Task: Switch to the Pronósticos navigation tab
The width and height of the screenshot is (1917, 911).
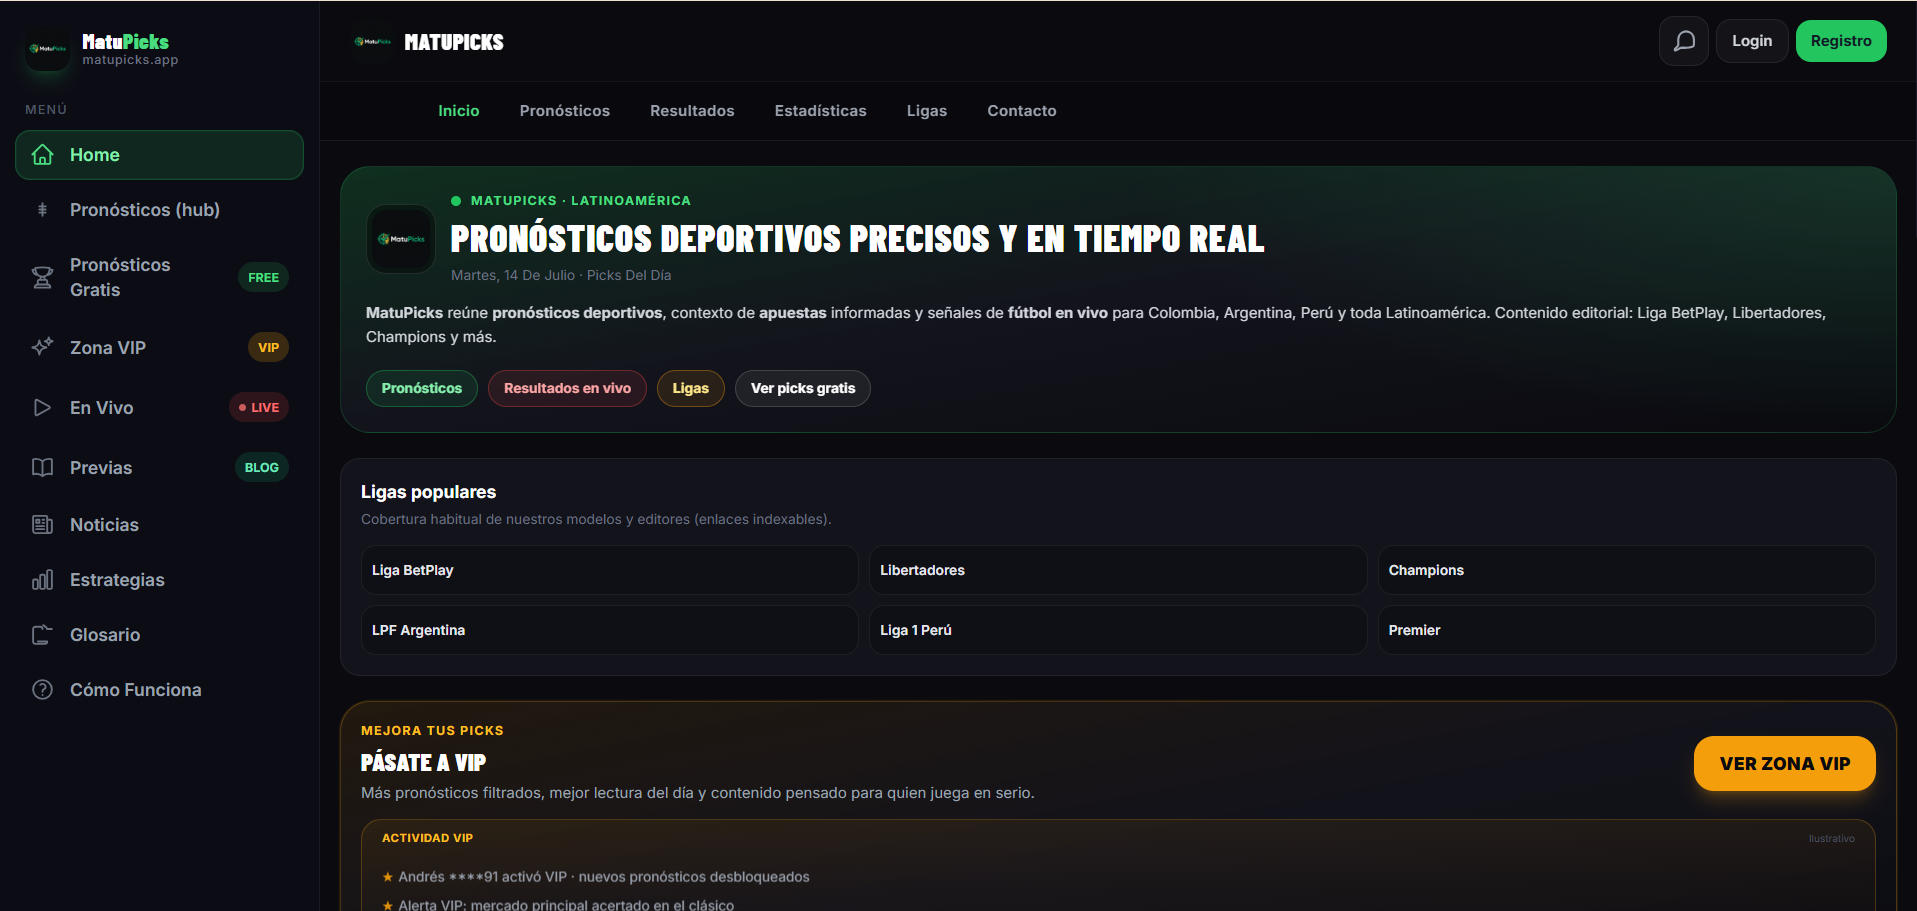Action: tap(564, 111)
